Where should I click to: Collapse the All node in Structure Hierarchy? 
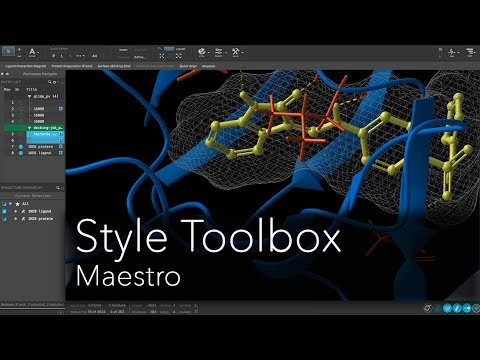point(11,204)
